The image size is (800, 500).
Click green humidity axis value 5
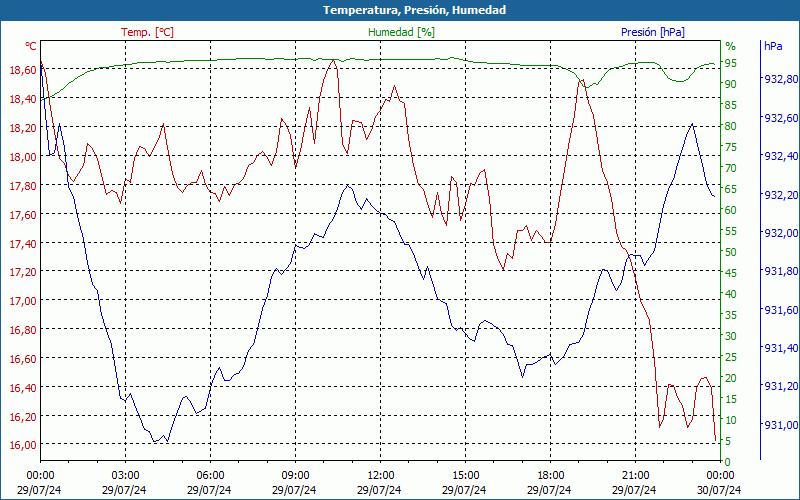click(x=728, y=441)
